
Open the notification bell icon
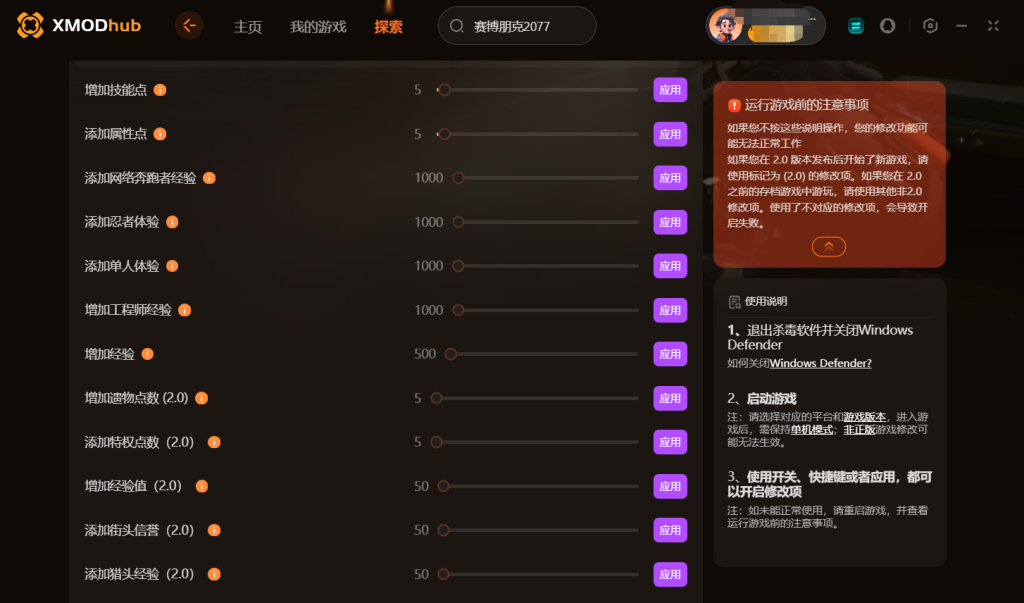point(887,25)
